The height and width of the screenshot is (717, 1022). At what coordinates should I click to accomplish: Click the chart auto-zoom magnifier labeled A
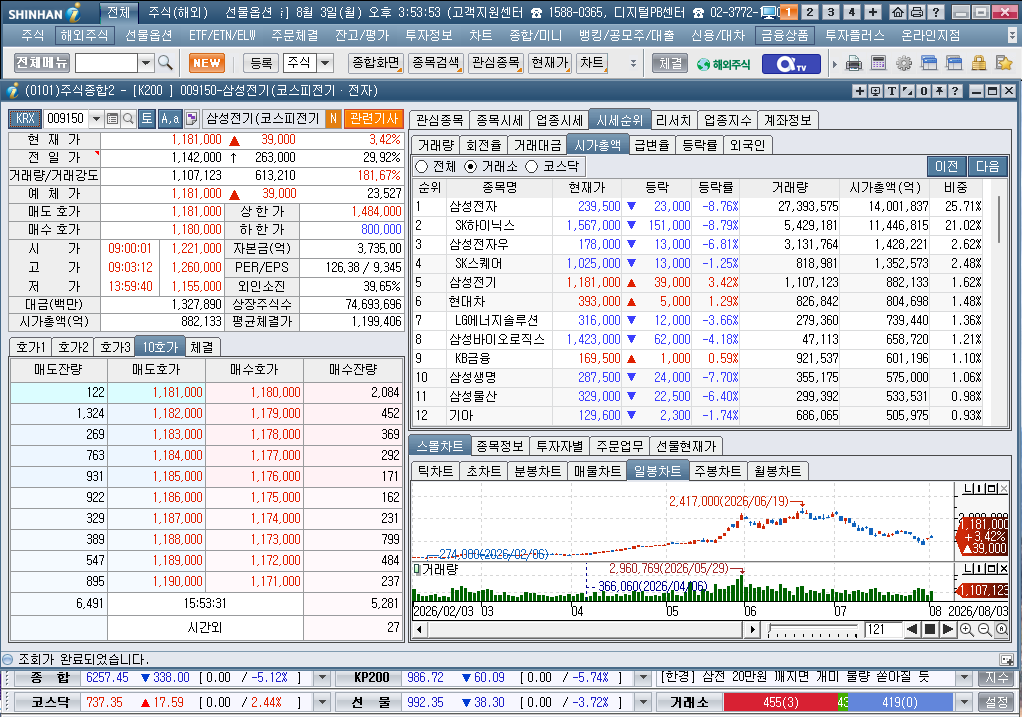[x=1001, y=629]
